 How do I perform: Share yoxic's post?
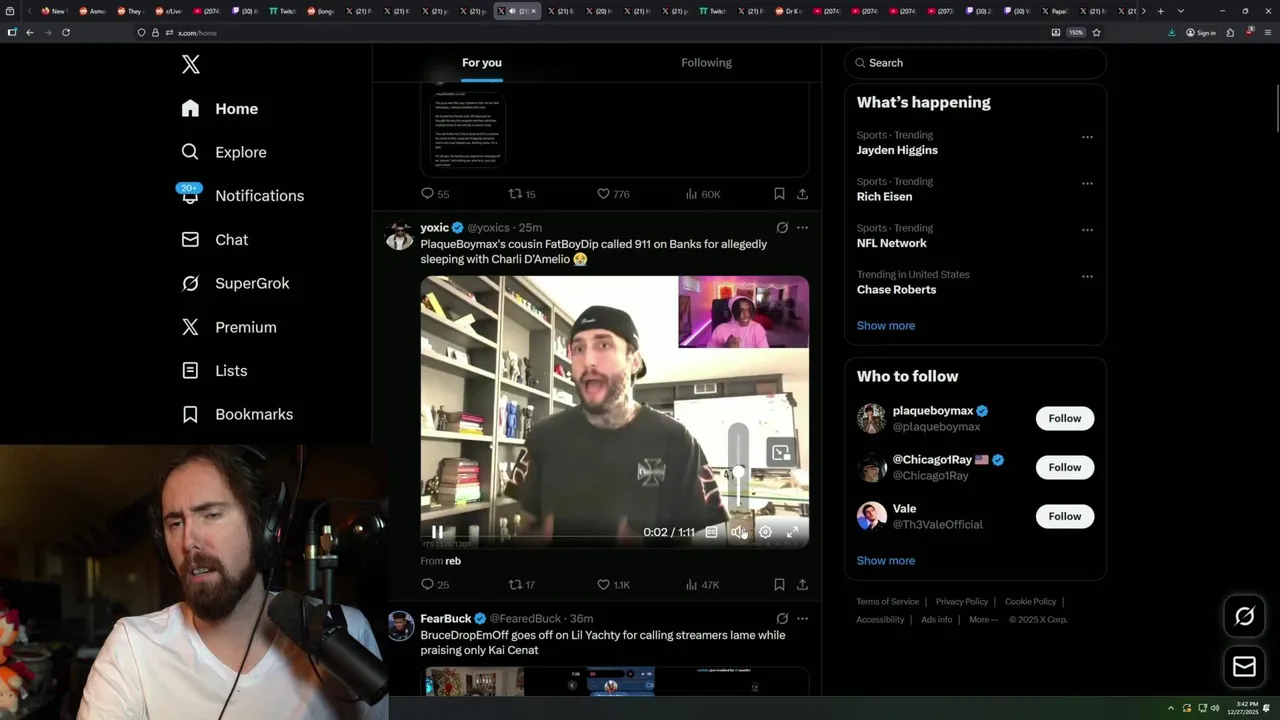click(802, 585)
